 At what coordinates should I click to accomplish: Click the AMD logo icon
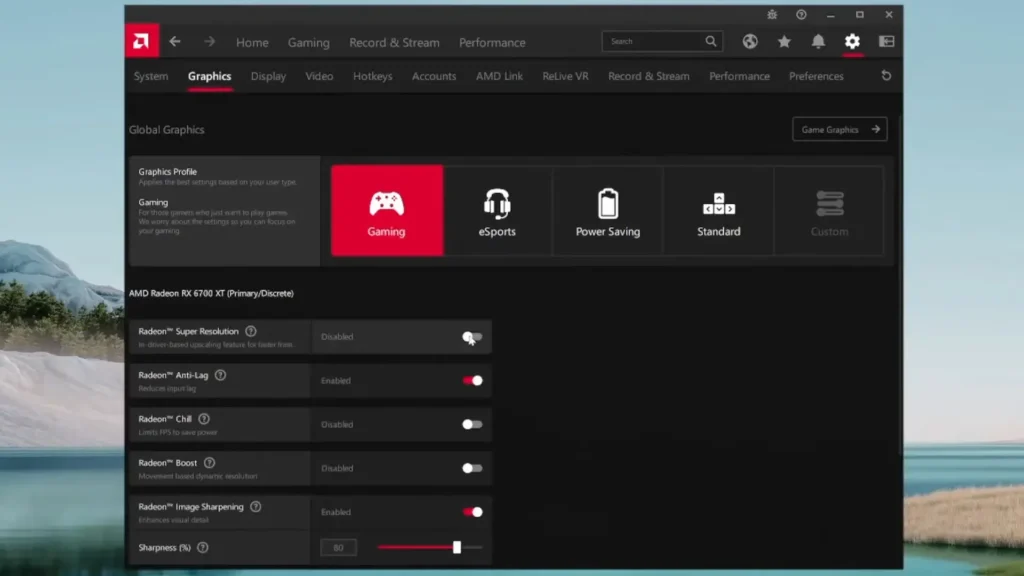tap(142, 41)
